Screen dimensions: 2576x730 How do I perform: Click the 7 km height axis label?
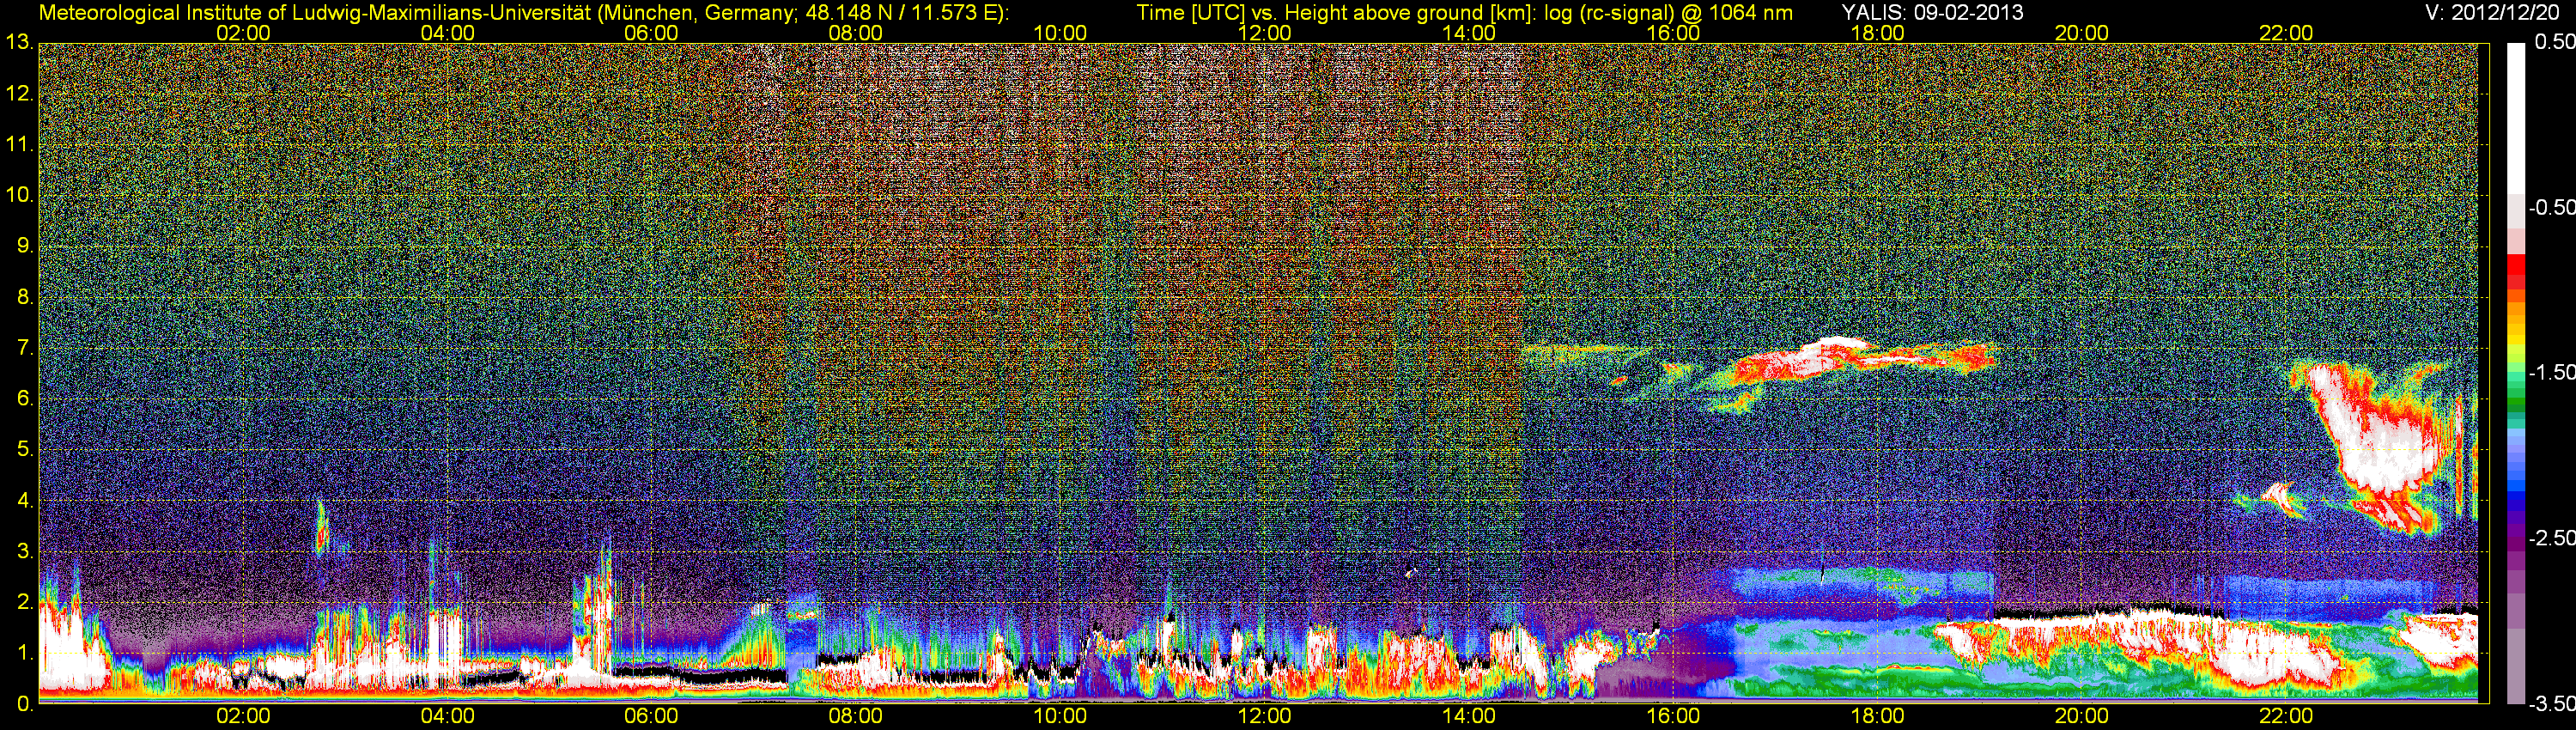25,348
